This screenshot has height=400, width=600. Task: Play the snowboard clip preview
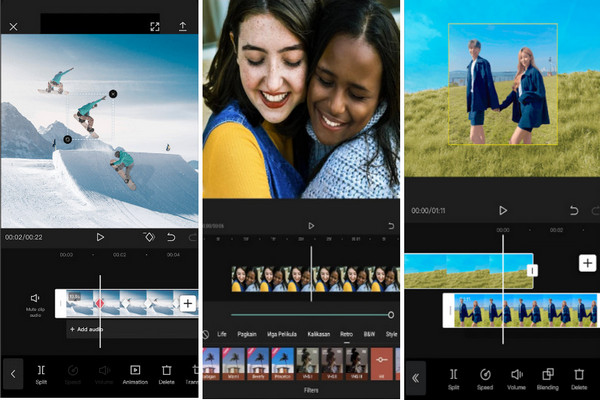tap(100, 237)
